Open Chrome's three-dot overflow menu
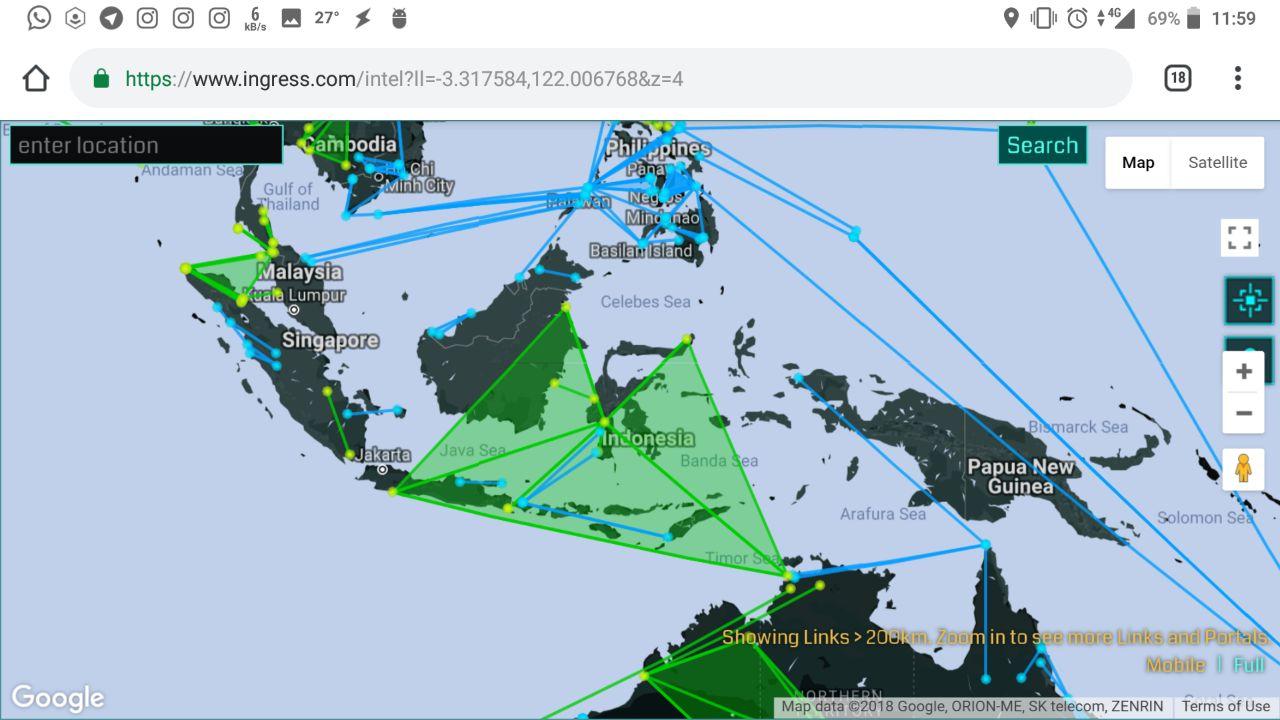Screen dimensions: 1280x720 coord(1238,78)
